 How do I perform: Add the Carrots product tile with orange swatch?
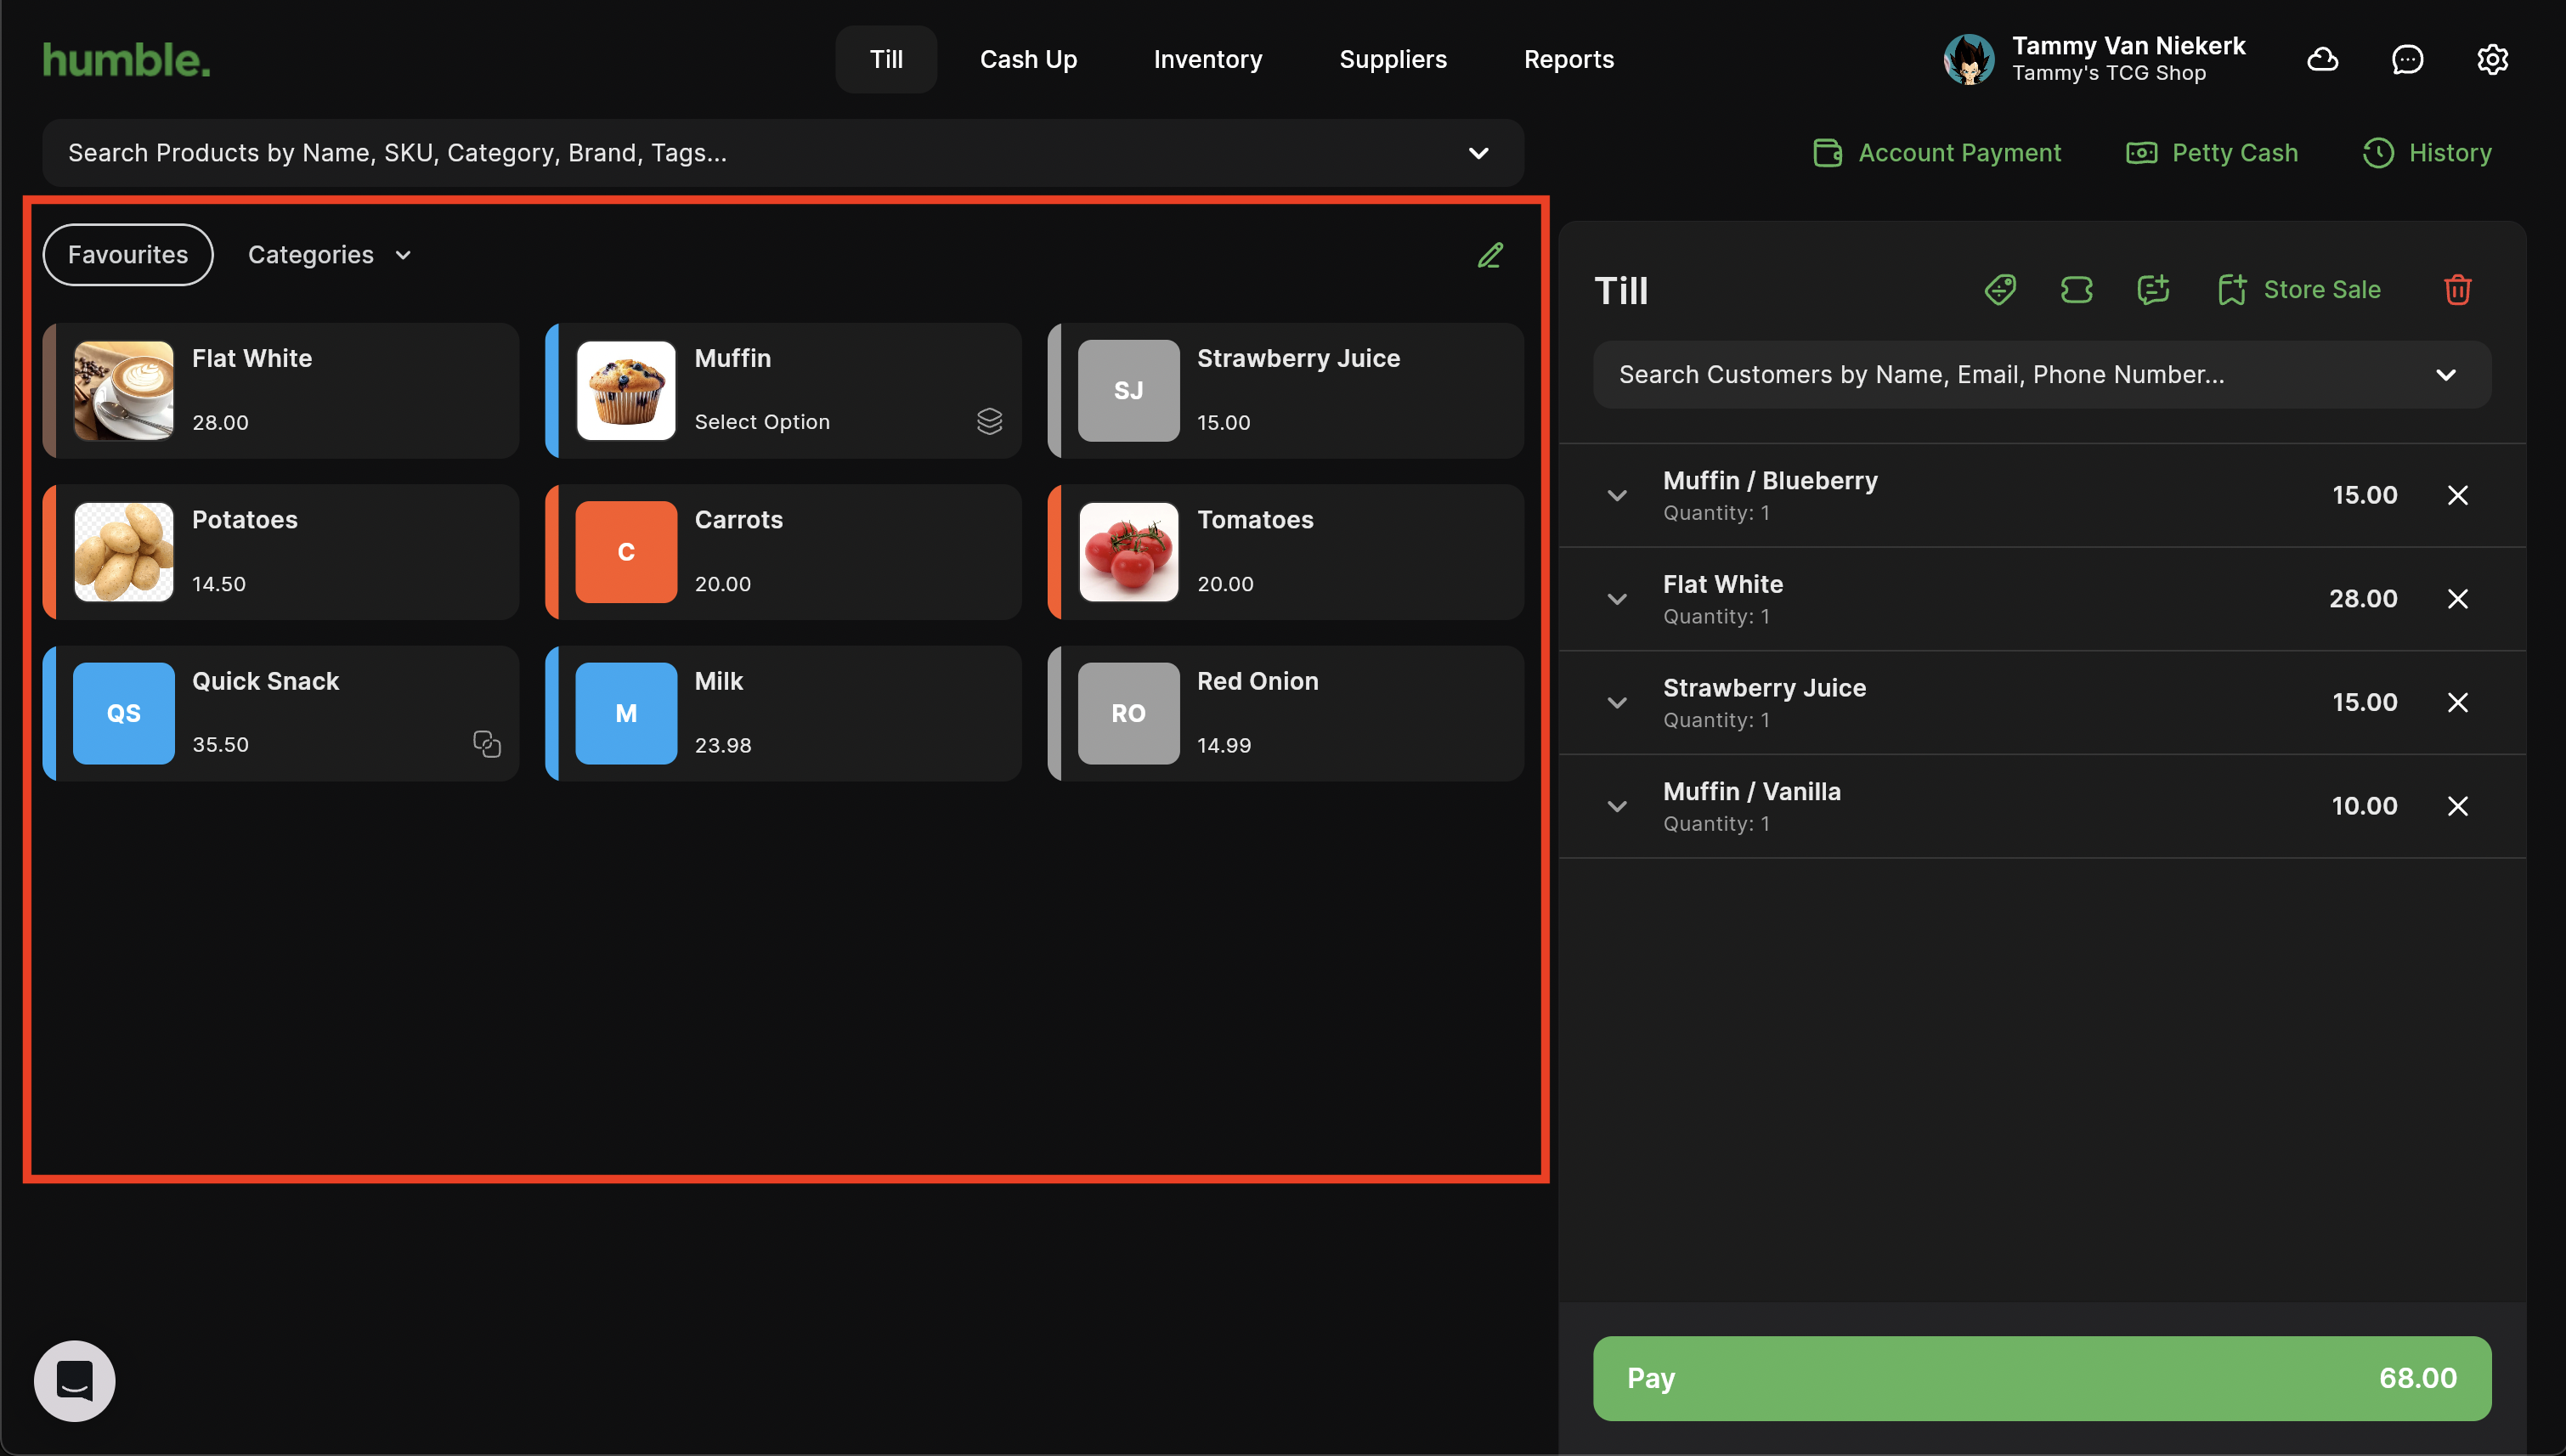coord(783,552)
